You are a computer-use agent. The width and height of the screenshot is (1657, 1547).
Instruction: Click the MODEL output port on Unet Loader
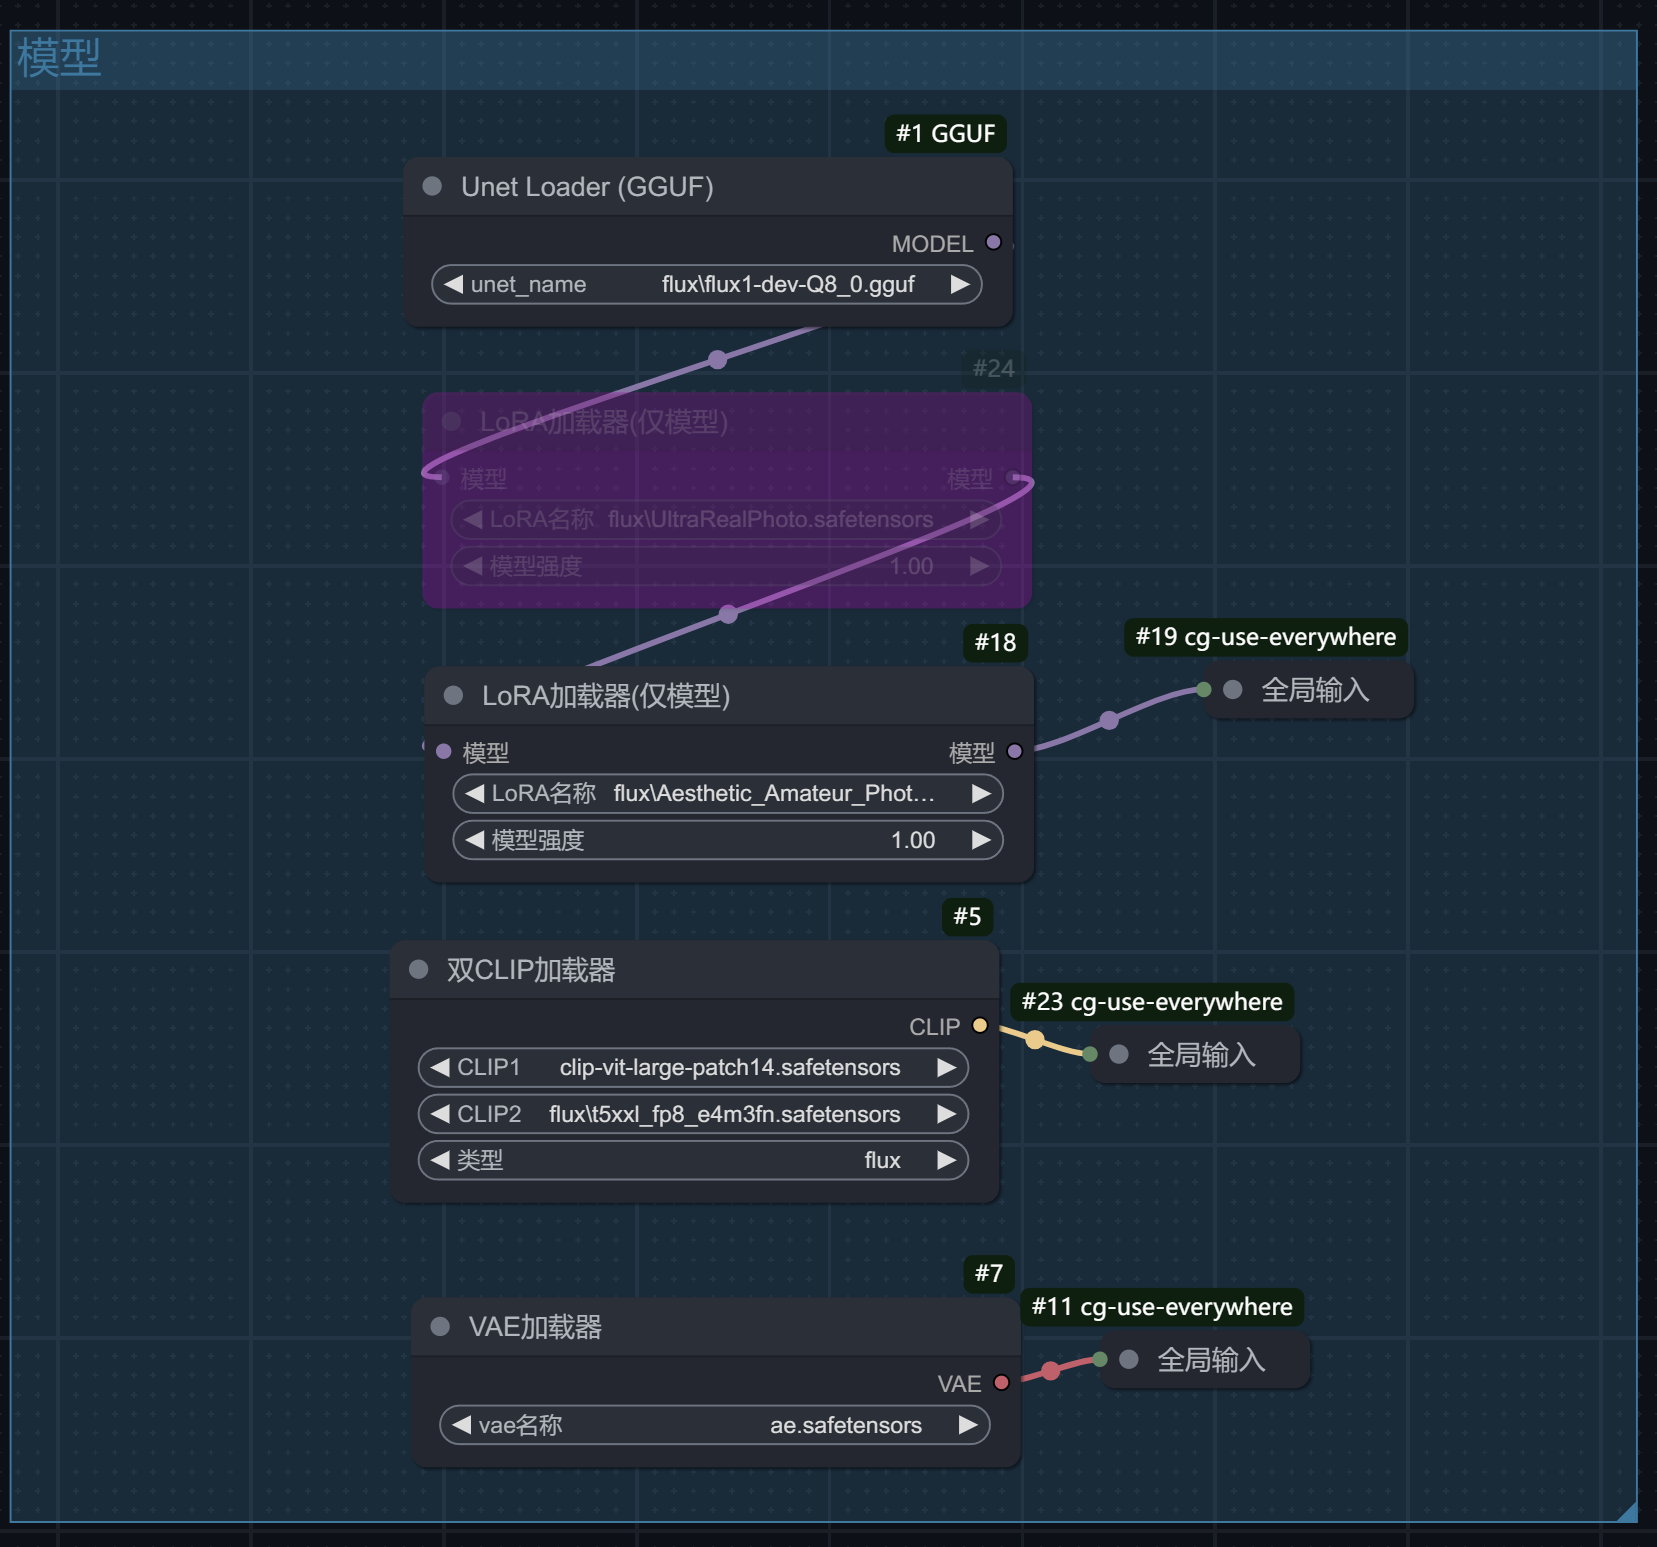(x=993, y=242)
